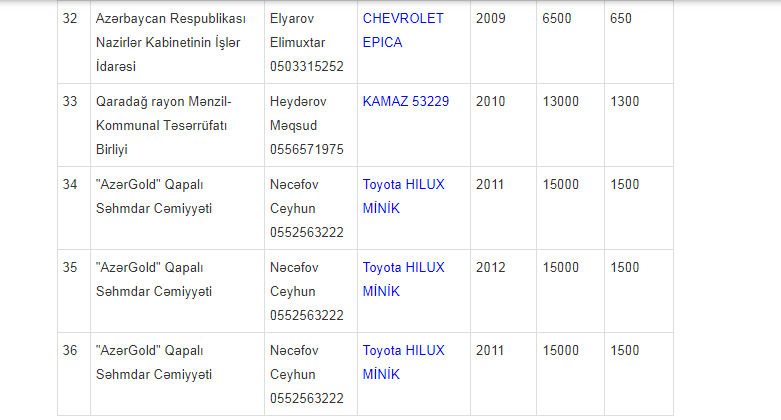Select Azərbaycan Respublikası Nazirlər Kabinetinin organization cell

[177, 42]
